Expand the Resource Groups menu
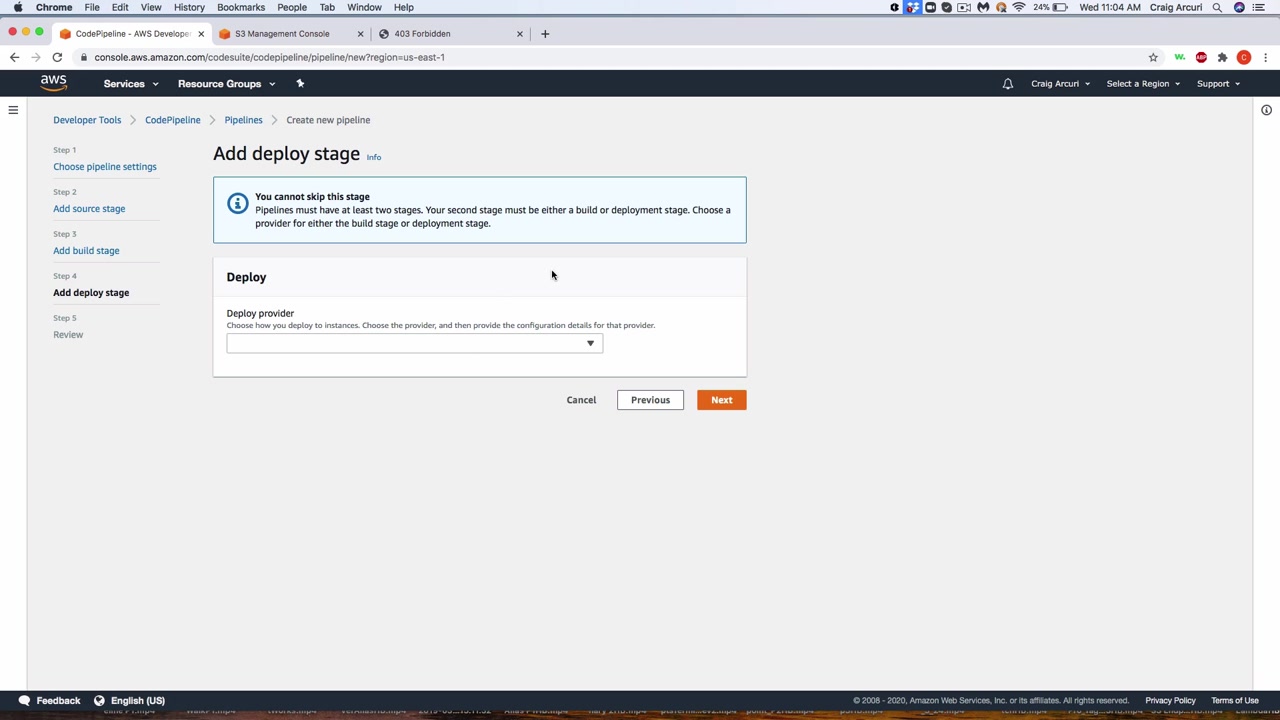1280x720 pixels. [226, 84]
